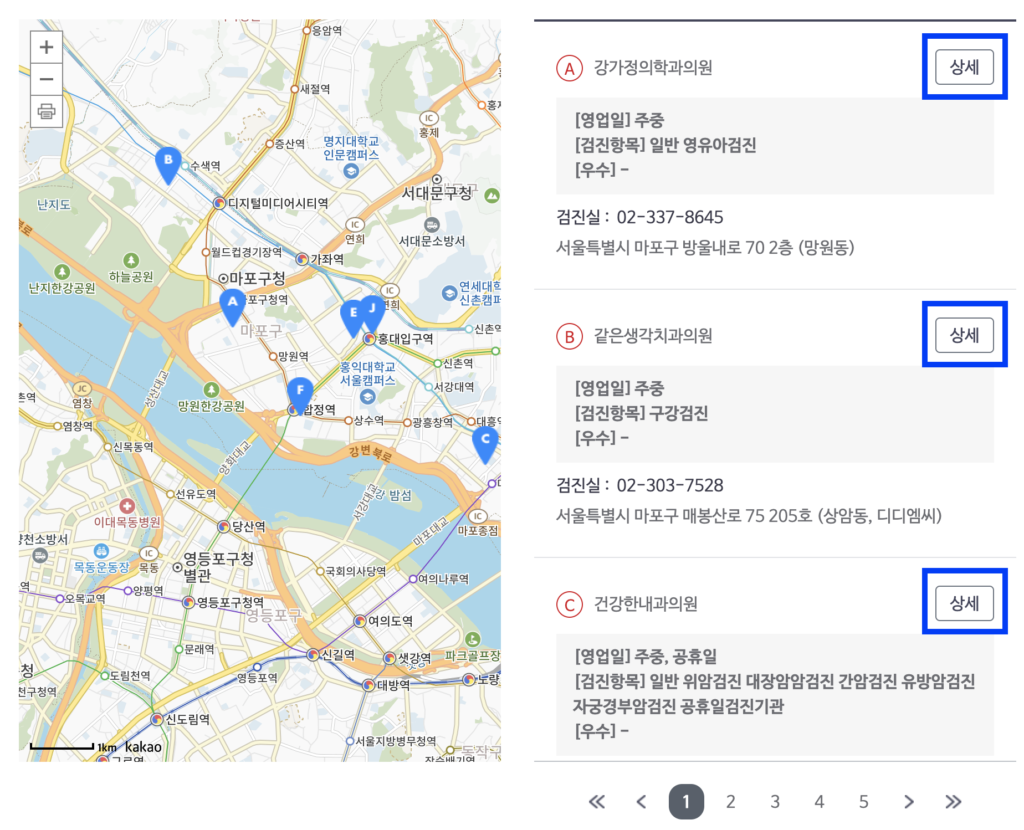Screen dimensions: 1024x830
Task: Print the map view
Action: click(x=46, y=111)
